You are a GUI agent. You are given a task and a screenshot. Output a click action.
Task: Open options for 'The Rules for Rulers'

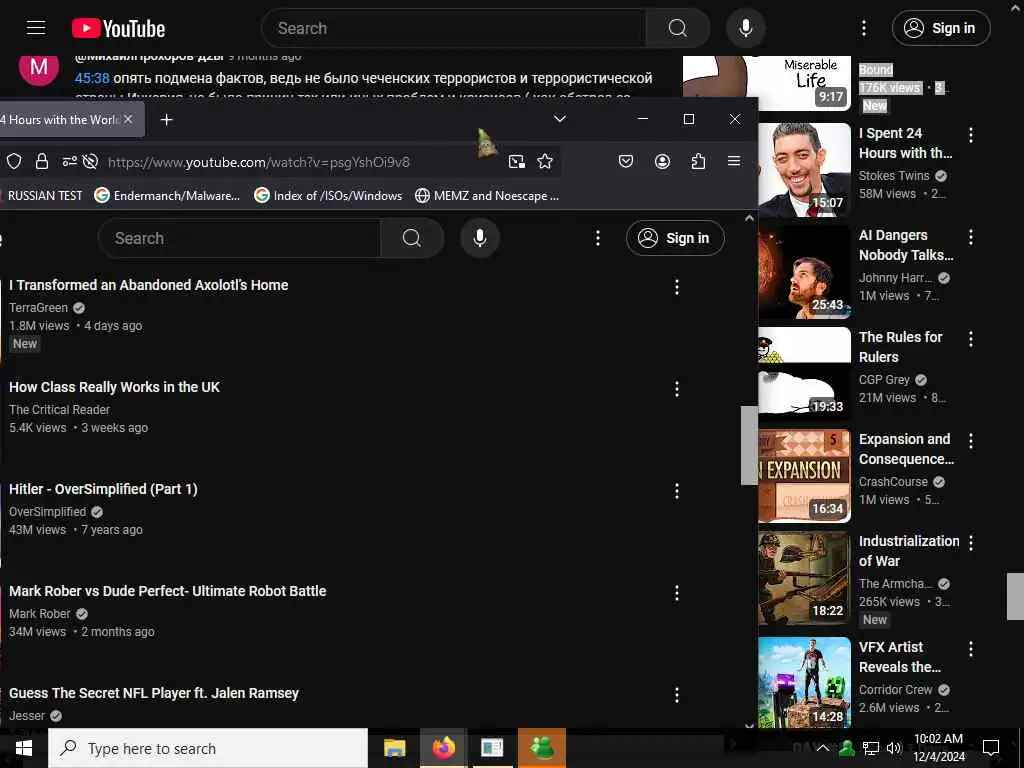tap(971, 339)
